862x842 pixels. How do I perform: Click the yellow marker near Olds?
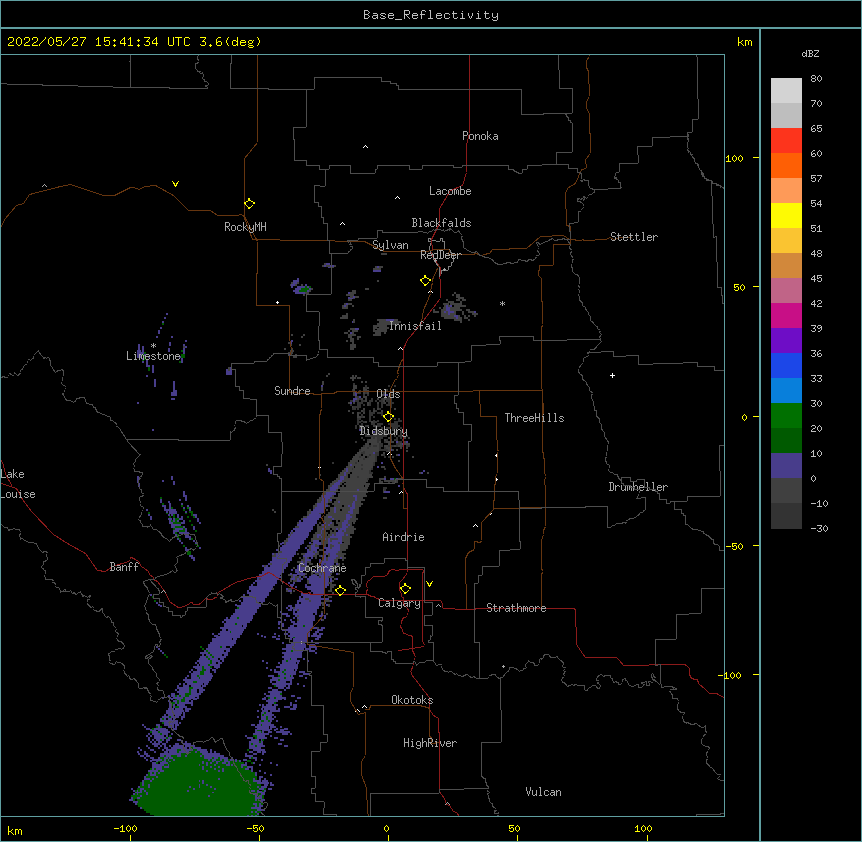tap(388, 417)
